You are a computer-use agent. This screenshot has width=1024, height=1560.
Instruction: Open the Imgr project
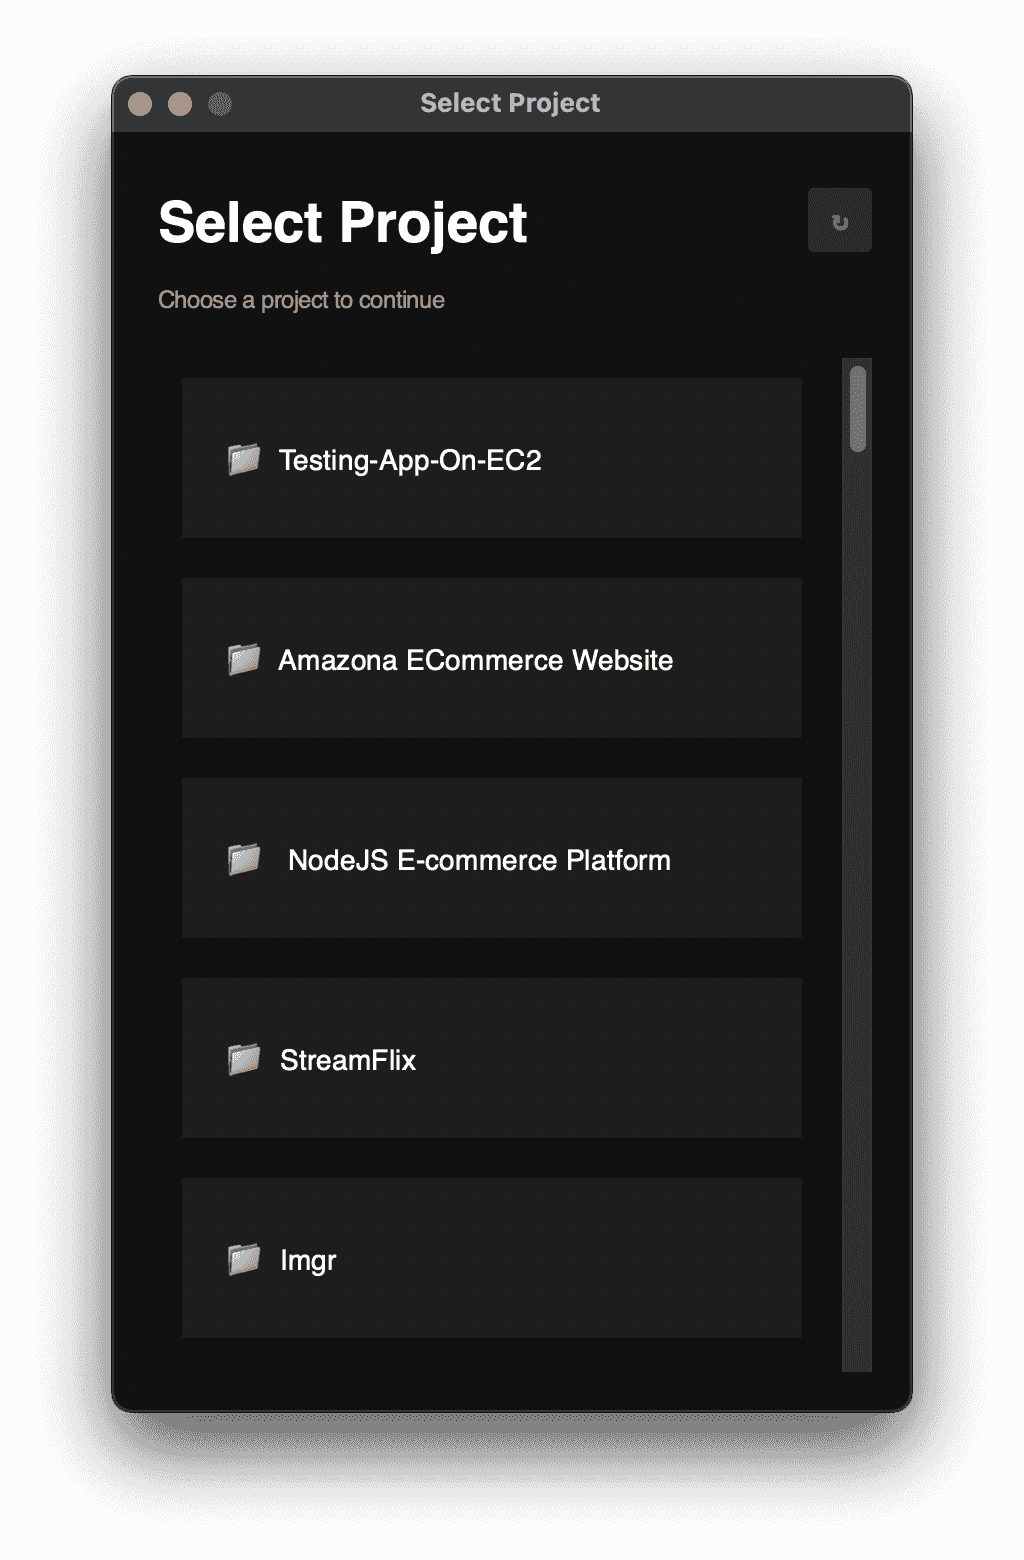tap(491, 1258)
